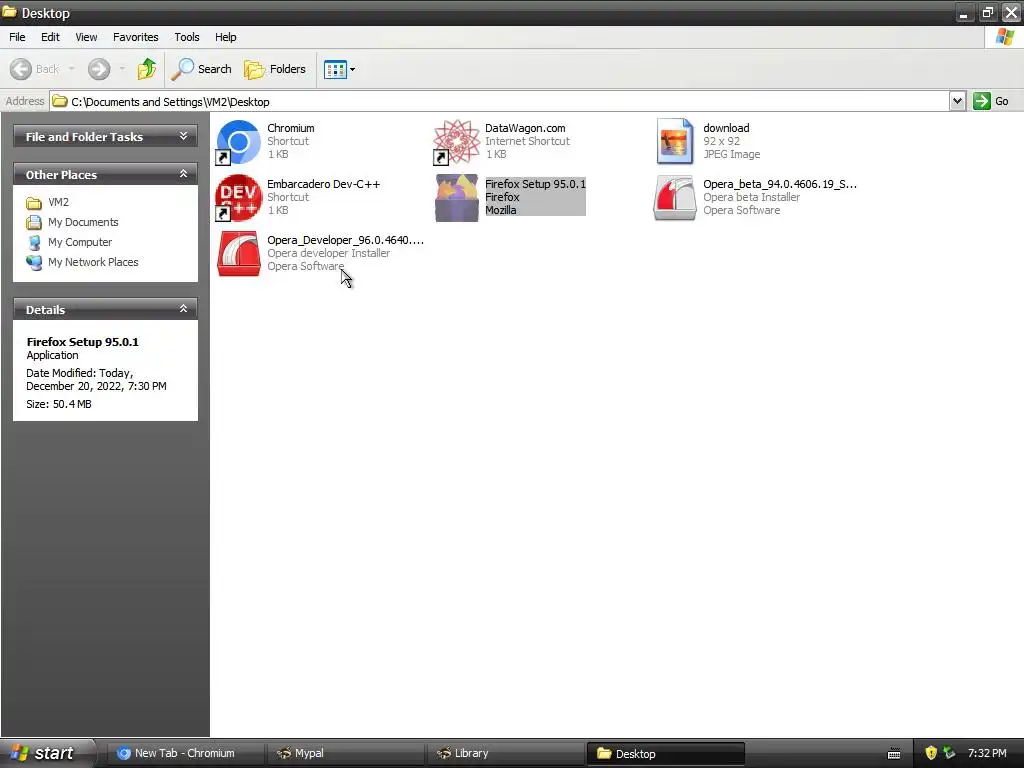
Task: Click the DataWagon.com file name label
Action: pos(525,128)
